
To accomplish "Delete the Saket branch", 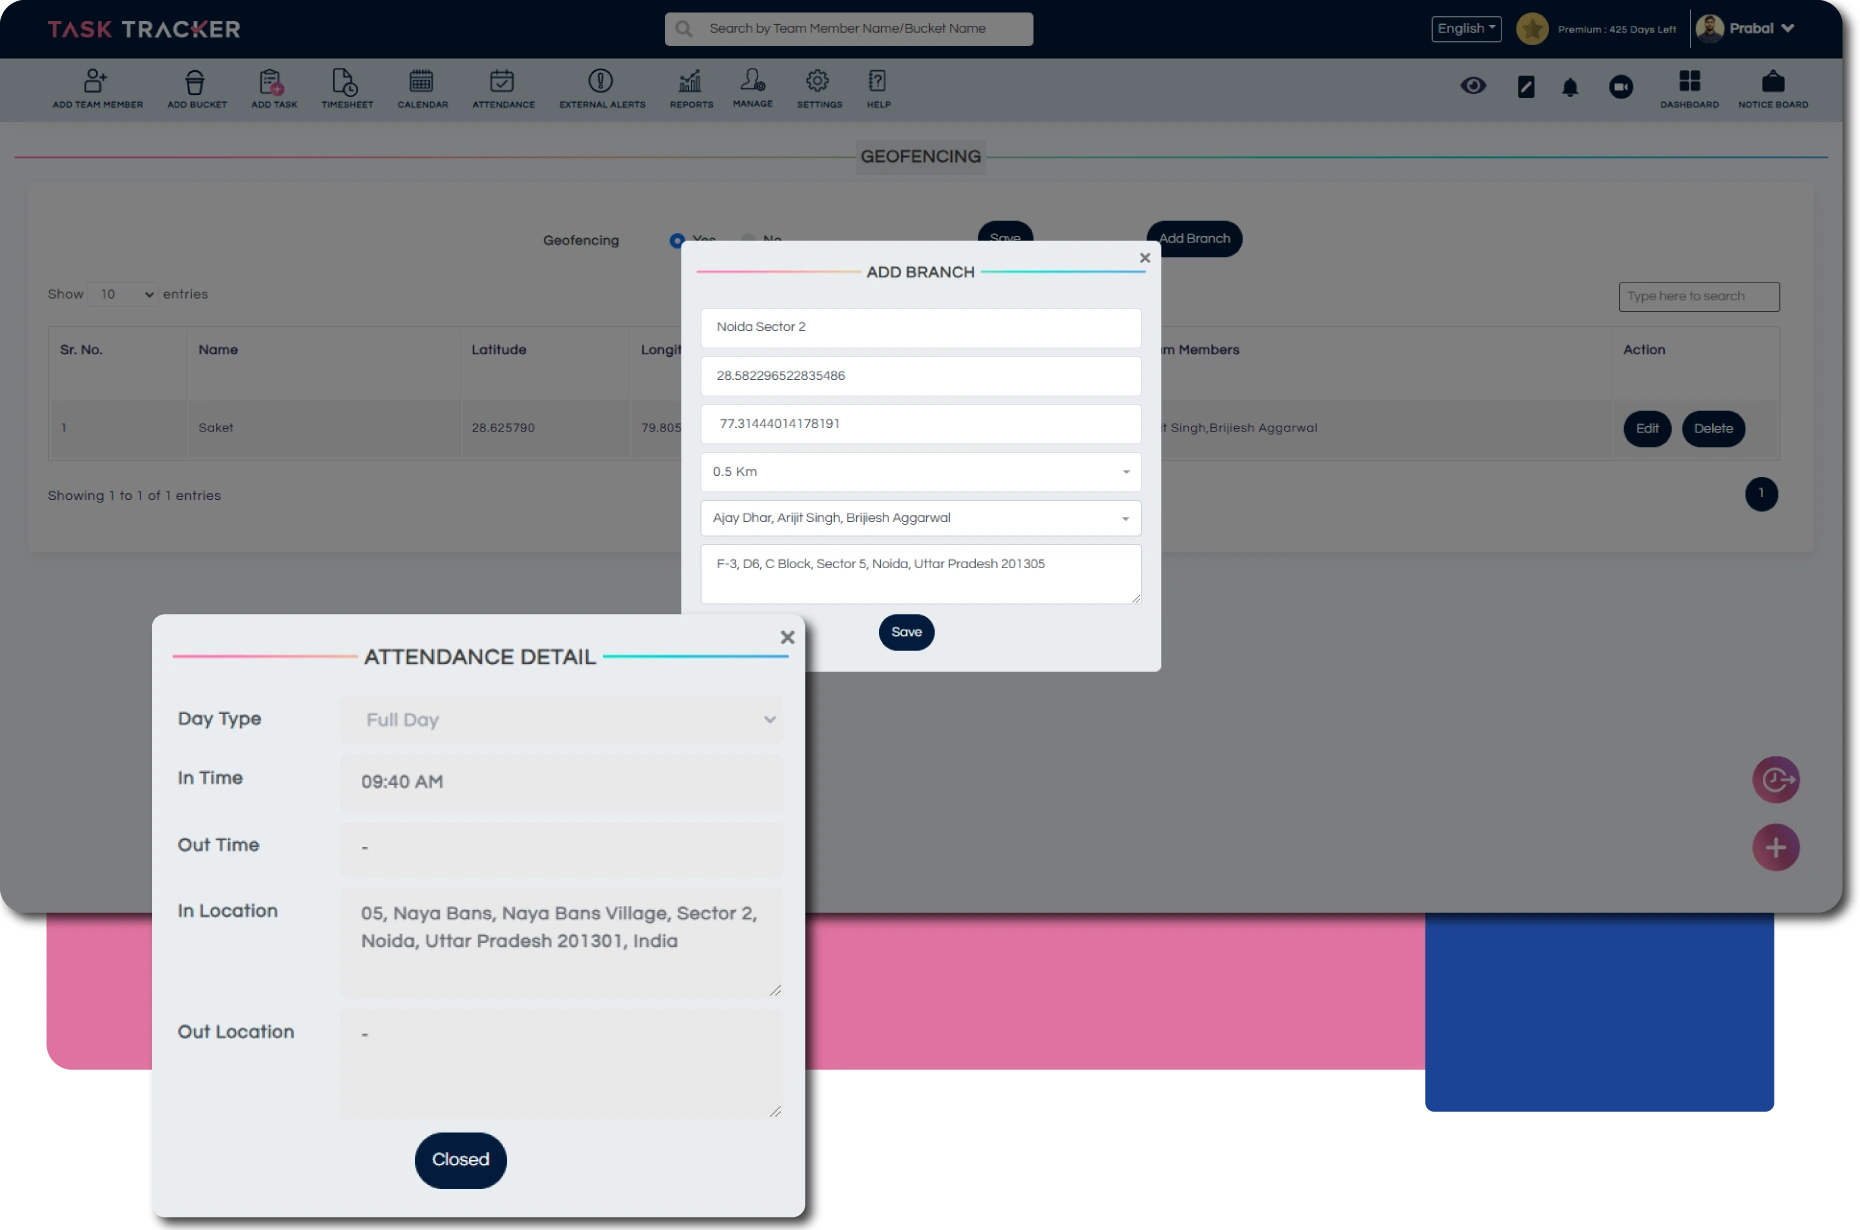I will pyautogui.click(x=1713, y=429).
